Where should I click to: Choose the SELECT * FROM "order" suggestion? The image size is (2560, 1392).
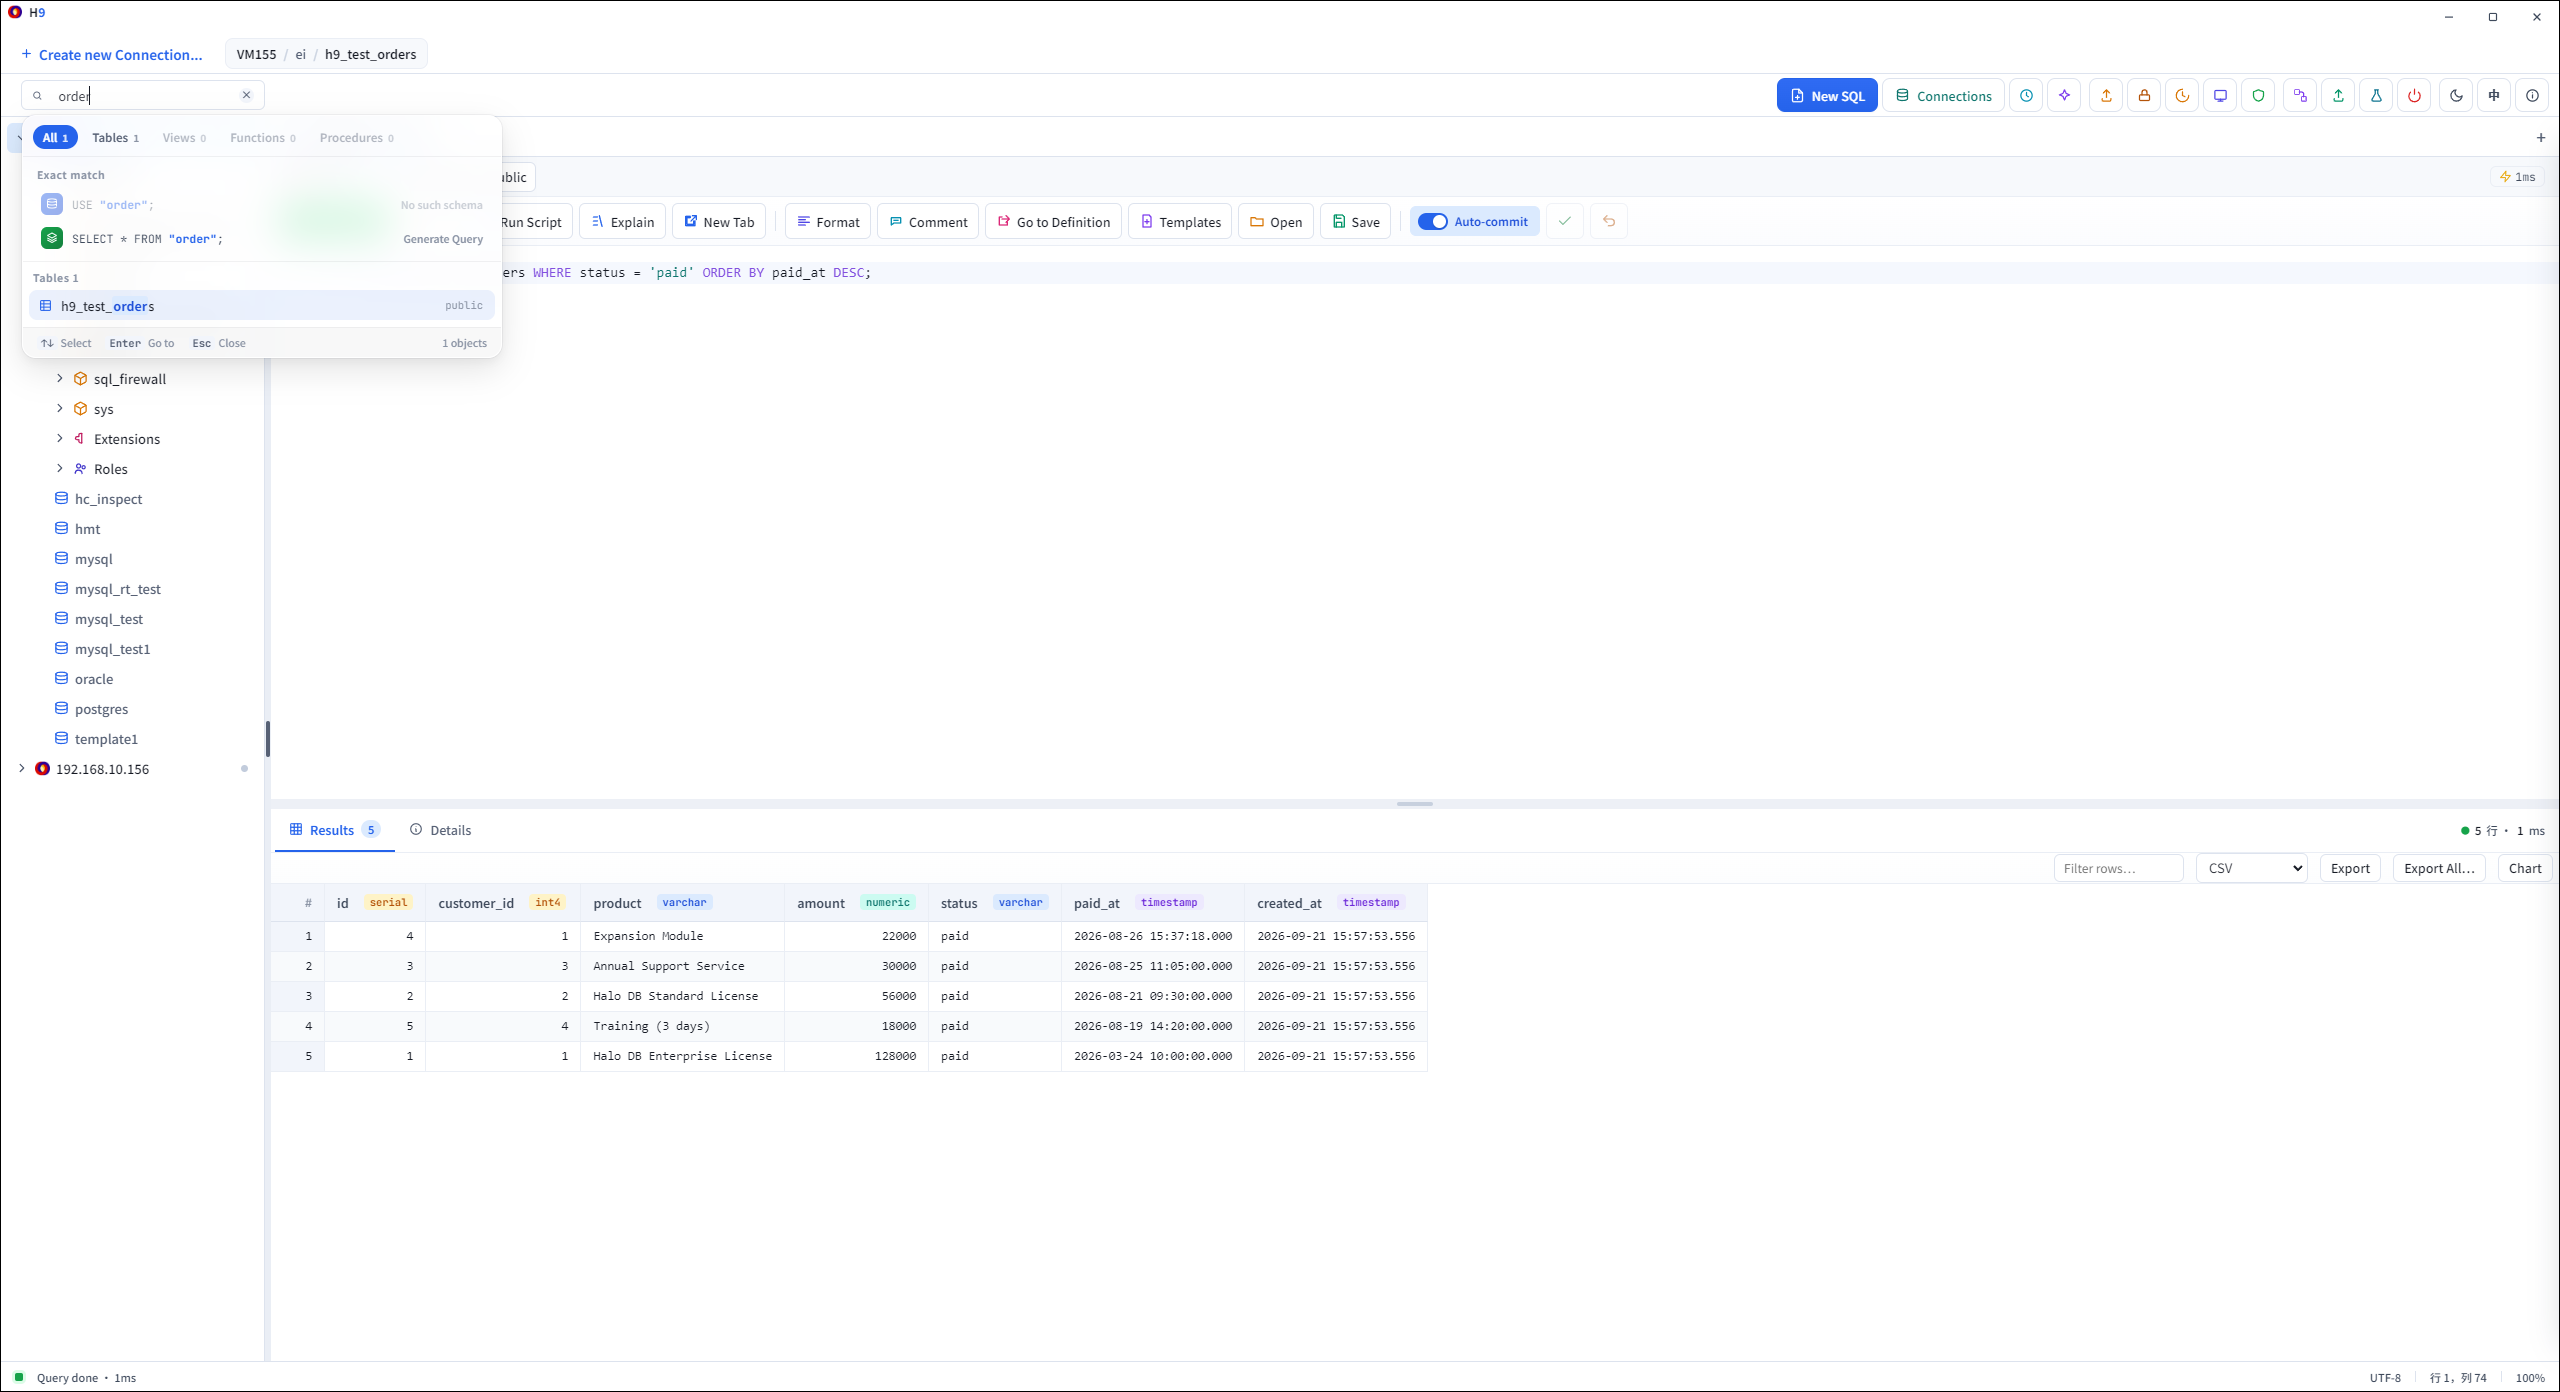point(262,239)
